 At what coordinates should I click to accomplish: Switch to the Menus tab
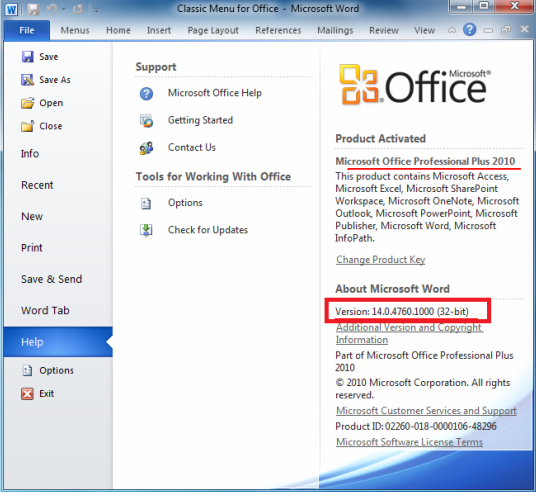(x=75, y=30)
